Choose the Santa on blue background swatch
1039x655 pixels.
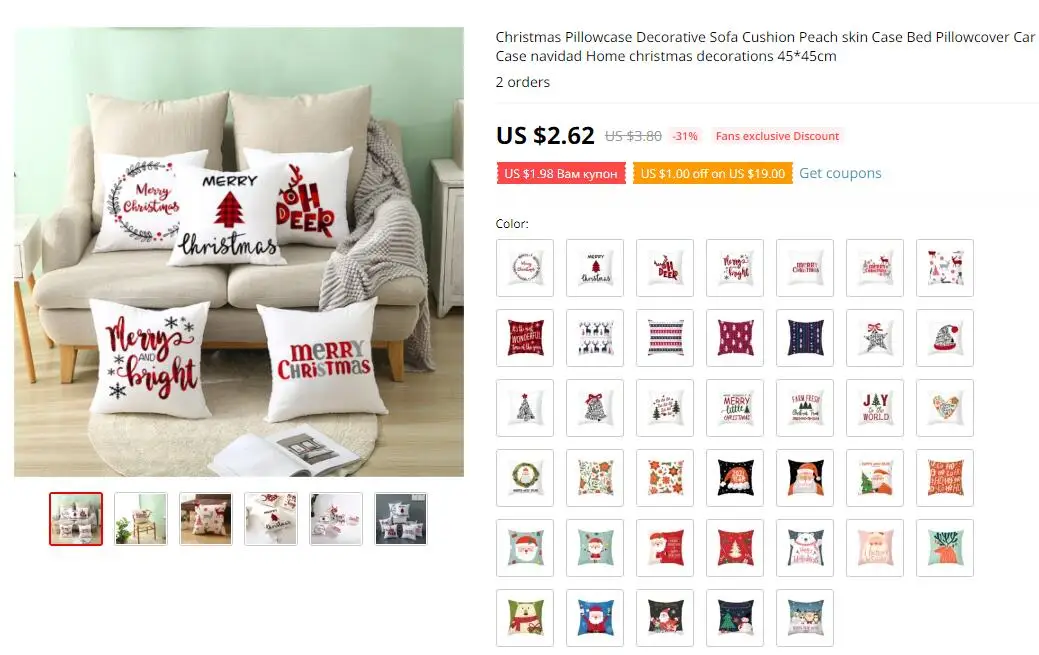pyautogui.click(x=595, y=618)
